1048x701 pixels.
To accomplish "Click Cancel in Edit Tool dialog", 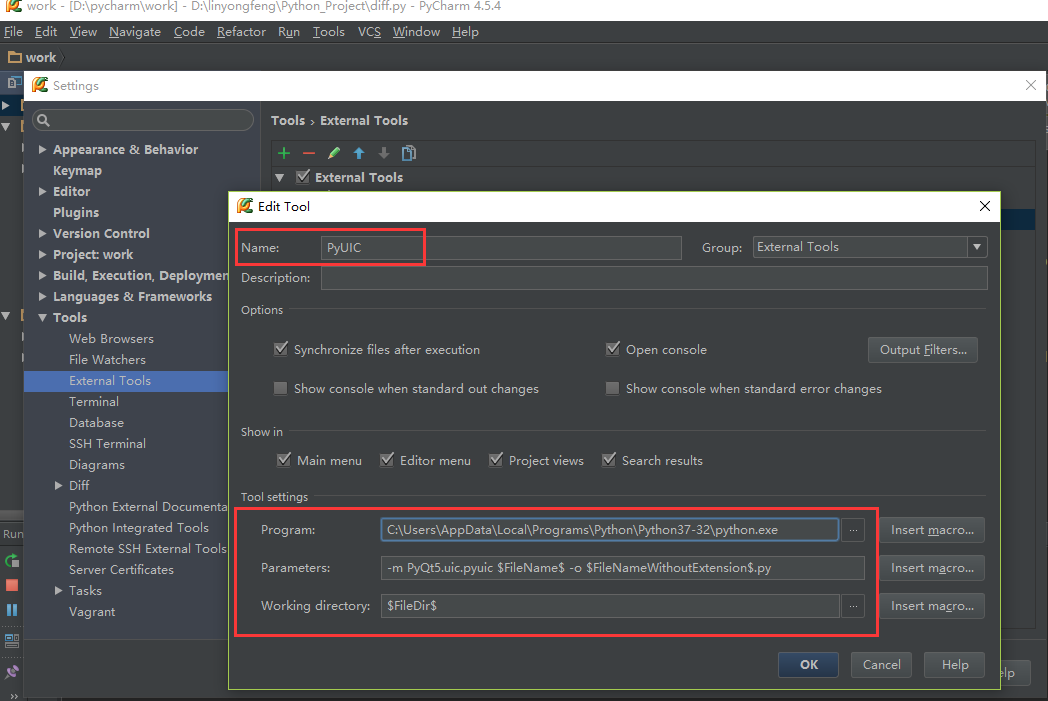I will click(882, 665).
